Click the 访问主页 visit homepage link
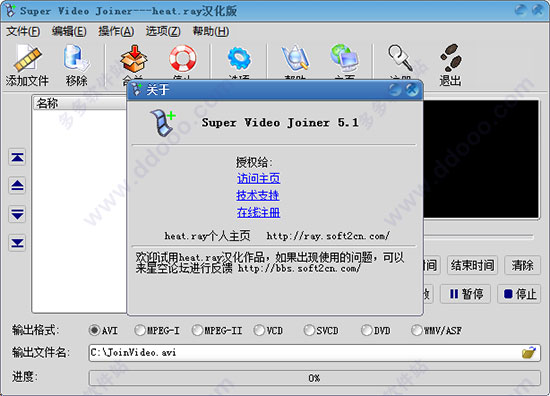The height and width of the screenshot is (396, 550). pos(259,179)
